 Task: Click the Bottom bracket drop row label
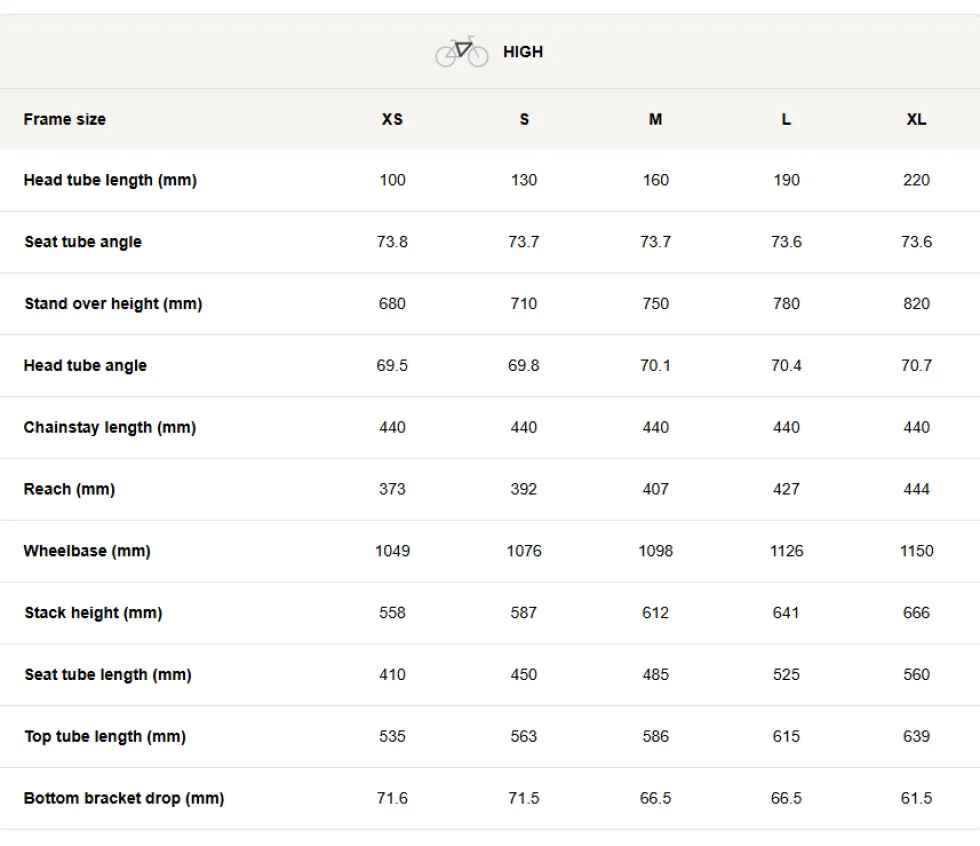tap(124, 799)
